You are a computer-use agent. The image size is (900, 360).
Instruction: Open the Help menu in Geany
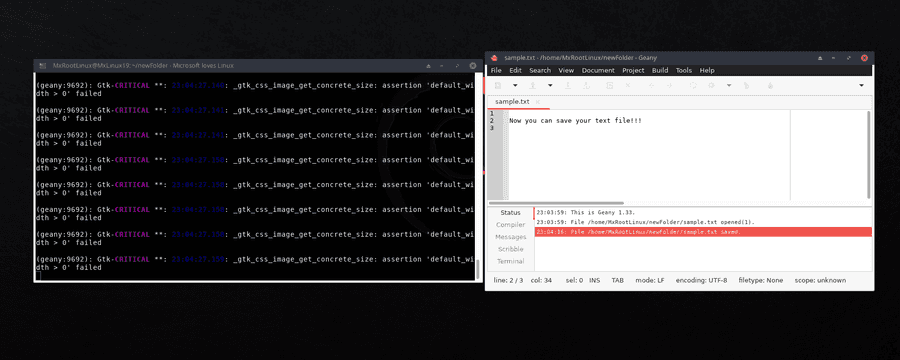[x=707, y=70]
